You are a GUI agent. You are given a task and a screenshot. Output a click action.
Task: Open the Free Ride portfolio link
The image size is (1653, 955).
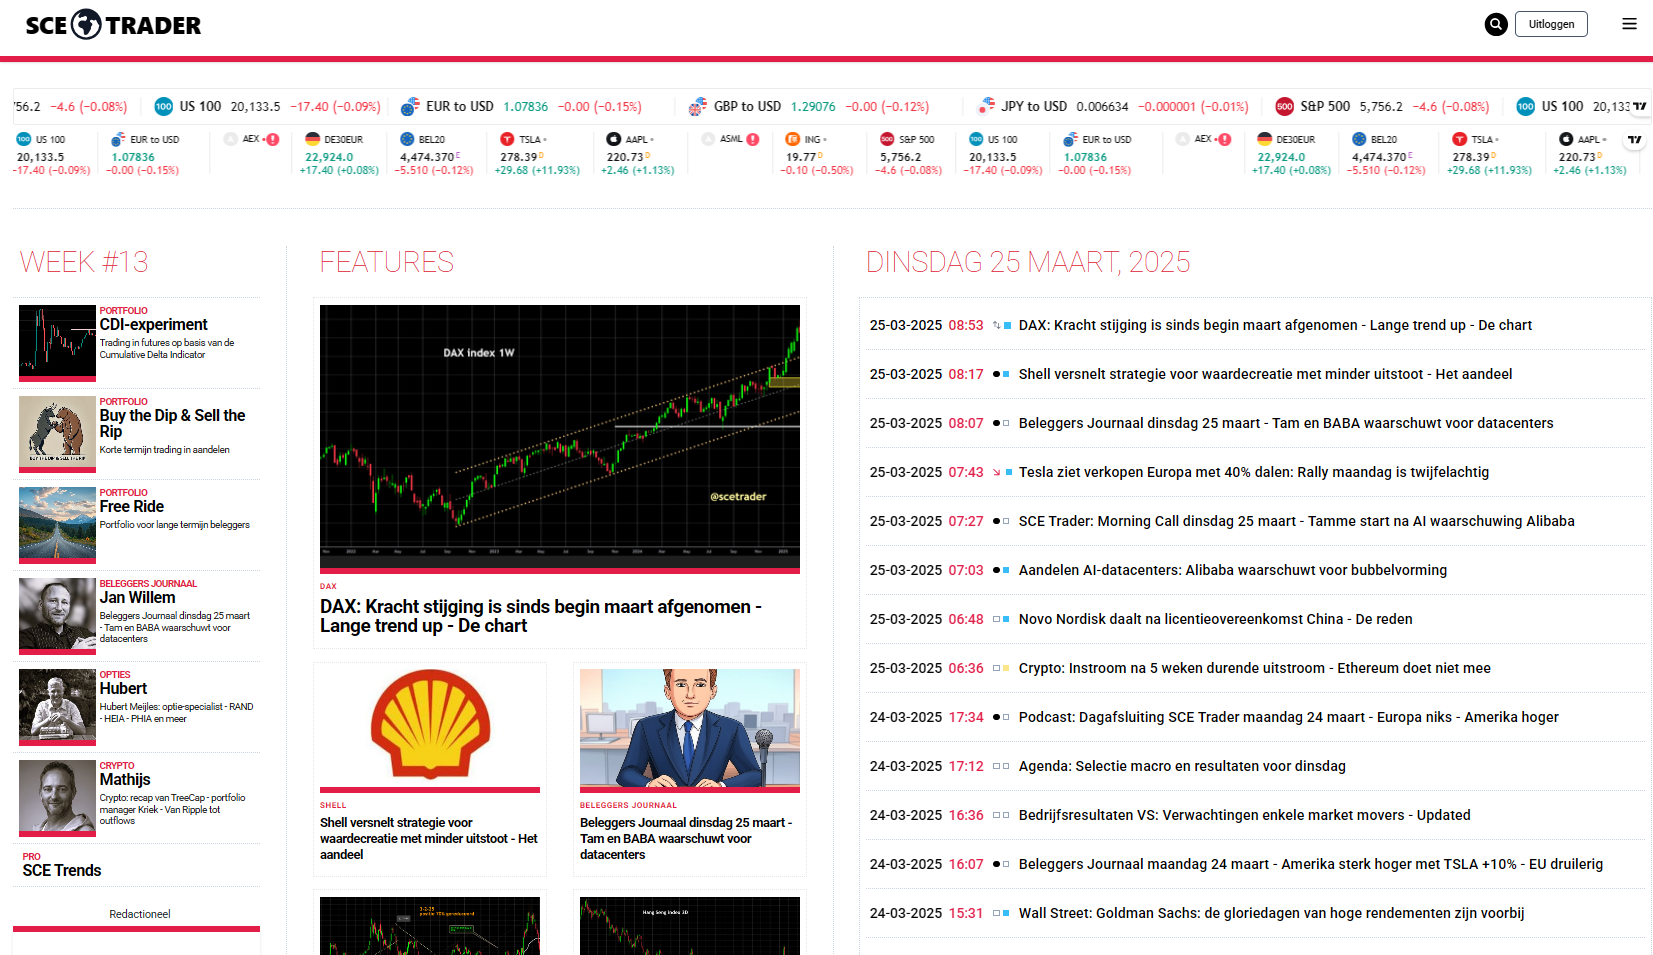132,506
